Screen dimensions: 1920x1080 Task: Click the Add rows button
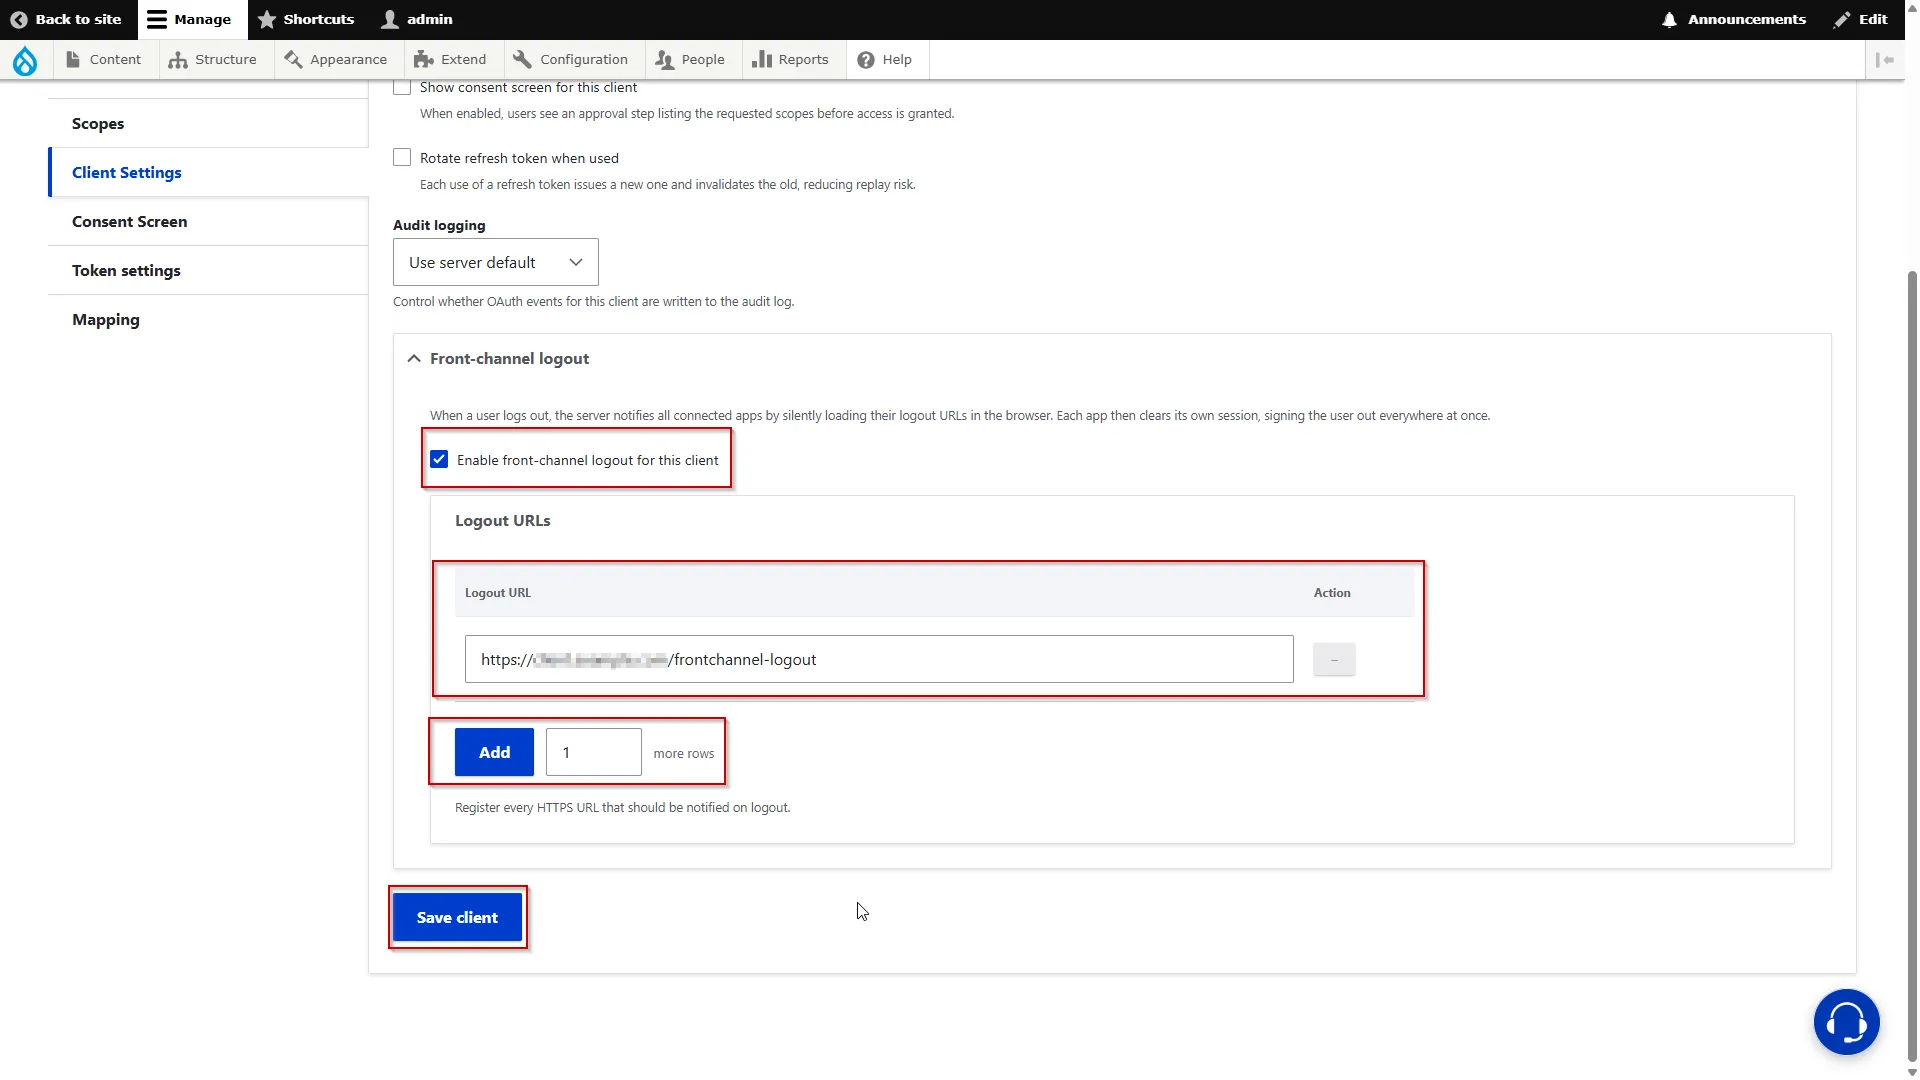tap(494, 753)
